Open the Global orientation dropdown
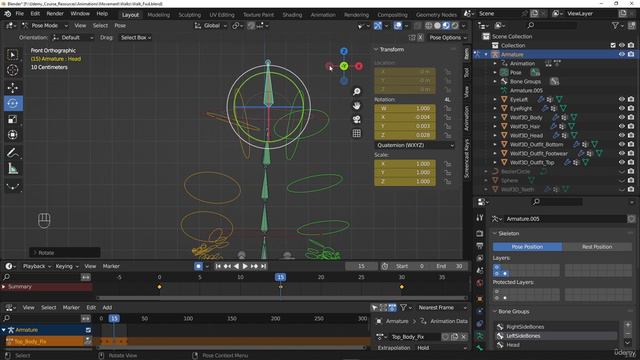The height and width of the screenshot is (360, 640). (x=211, y=25)
